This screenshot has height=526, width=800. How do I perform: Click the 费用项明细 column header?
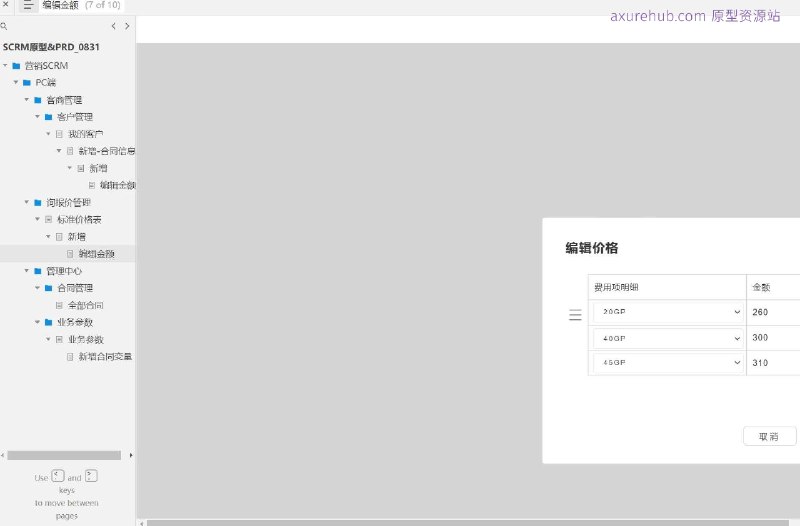616,287
